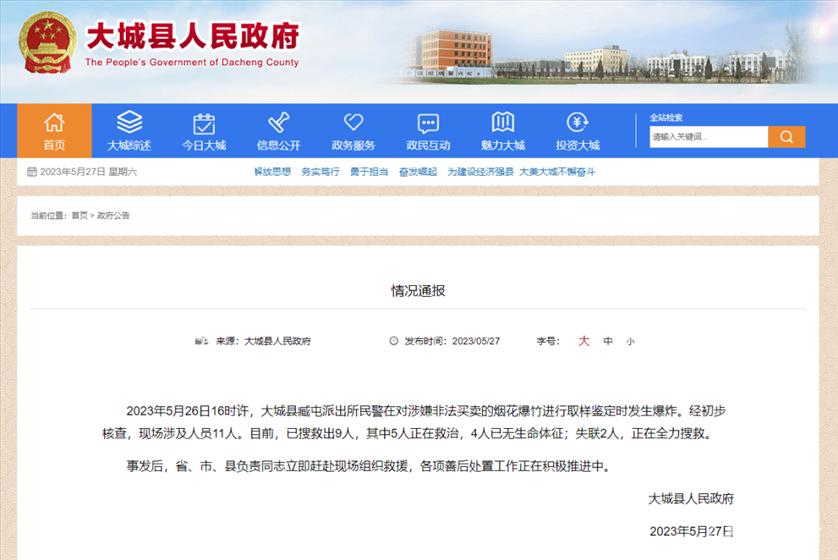Focus the 请输入关键词 search field

(x=709, y=137)
